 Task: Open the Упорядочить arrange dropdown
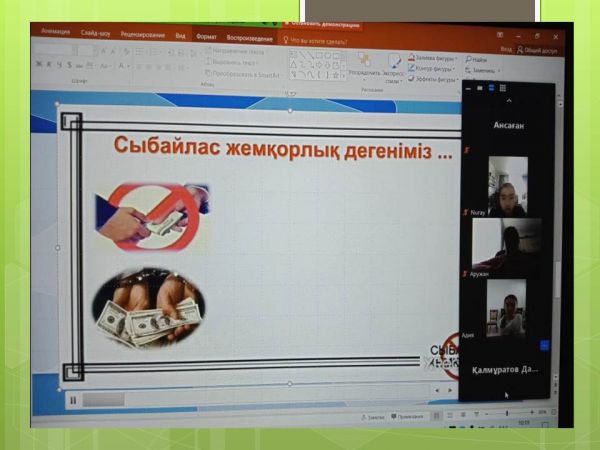[x=362, y=72]
